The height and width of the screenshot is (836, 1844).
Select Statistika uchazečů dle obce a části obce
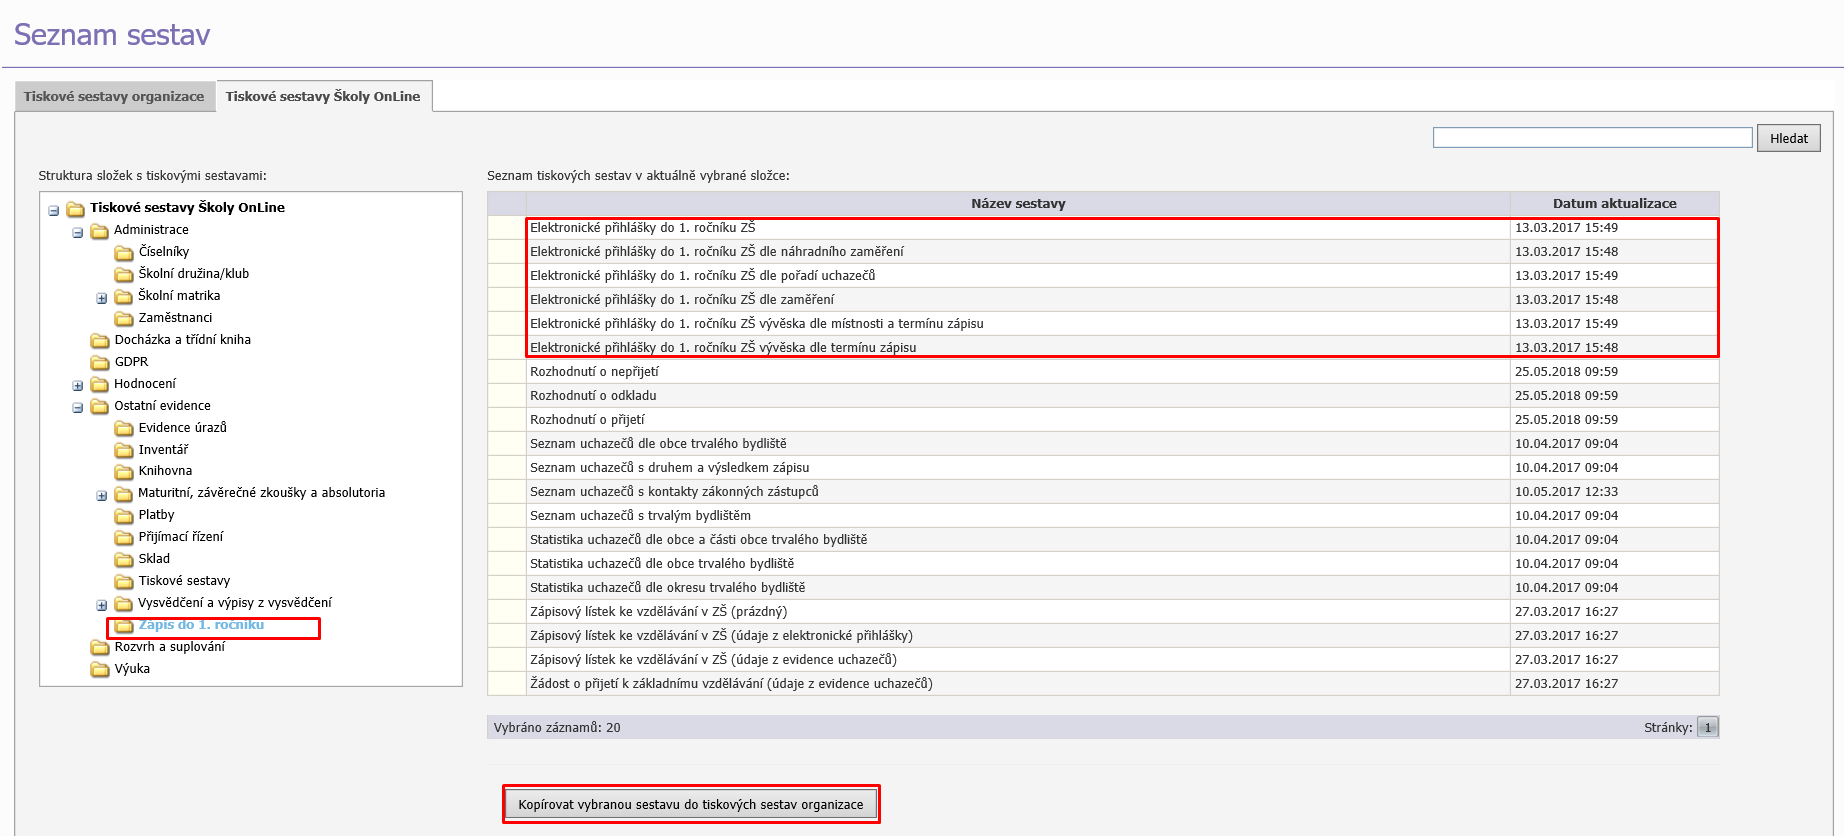(x=1103, y=540)
